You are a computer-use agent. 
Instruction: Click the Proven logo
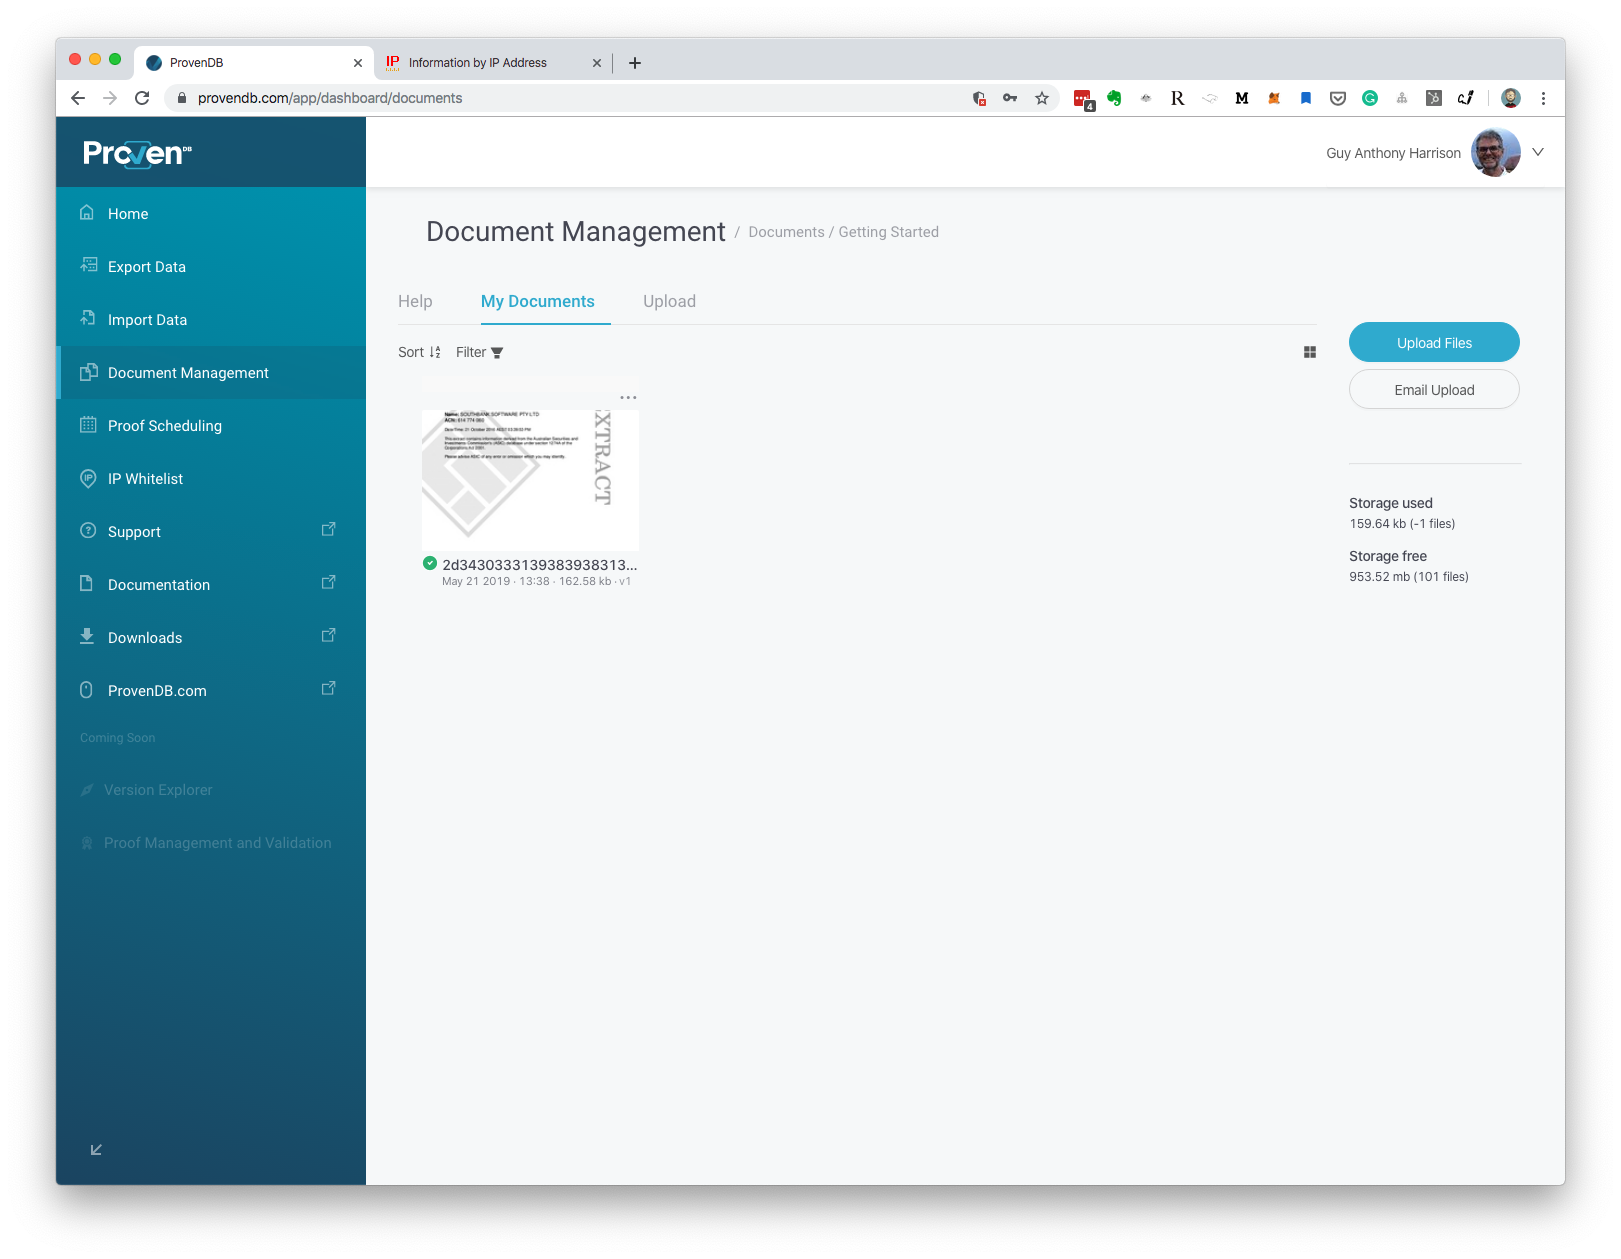[x=137, y=153]
